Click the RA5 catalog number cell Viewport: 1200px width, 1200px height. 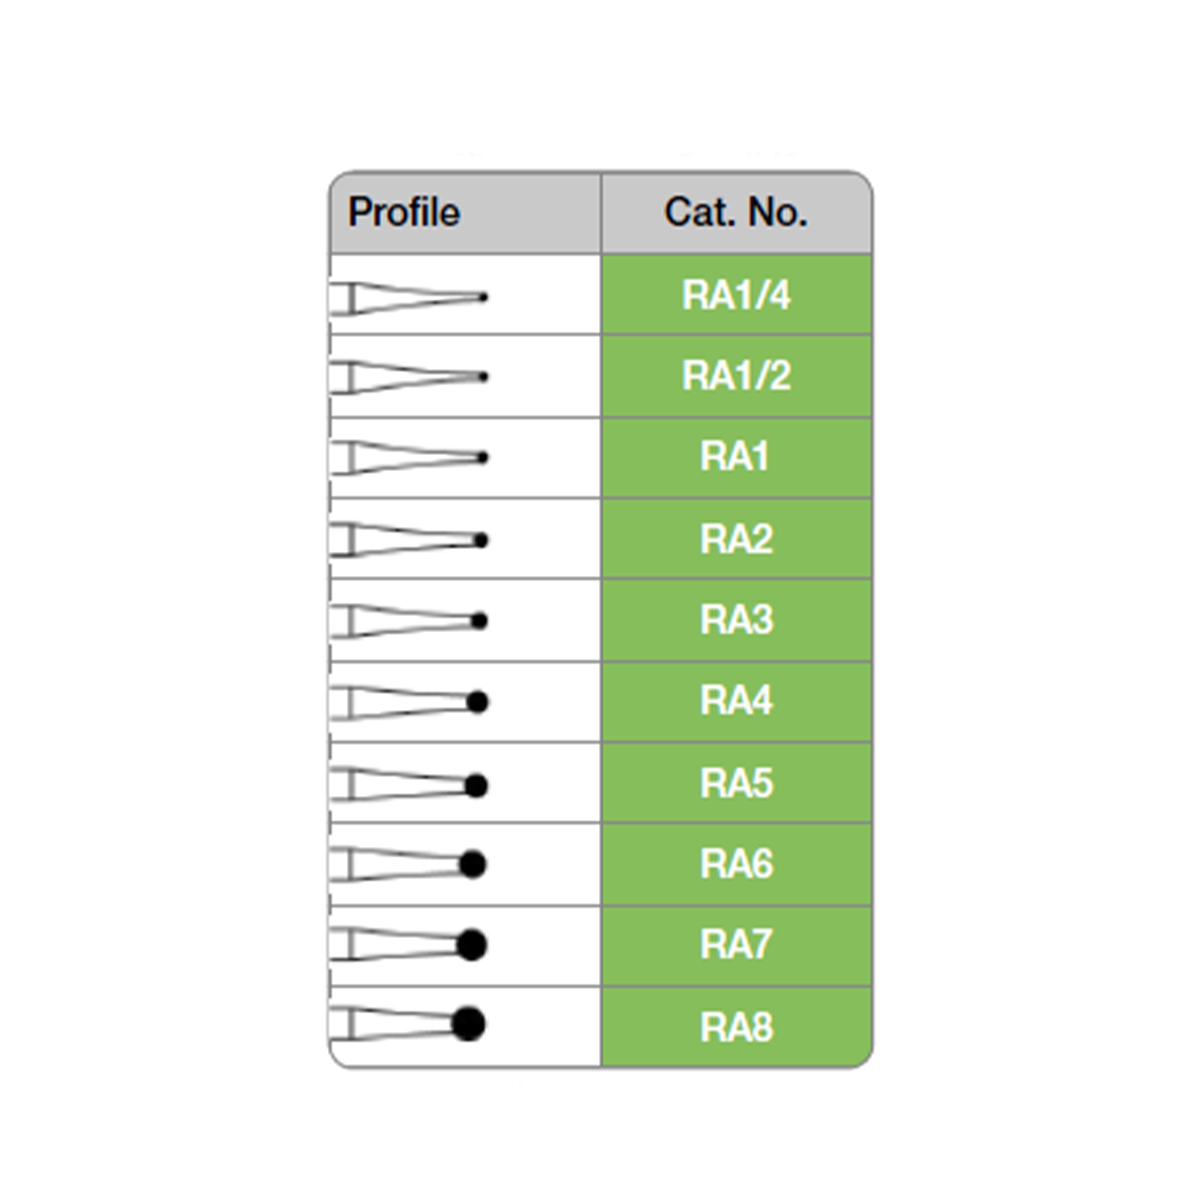[736, 783]
